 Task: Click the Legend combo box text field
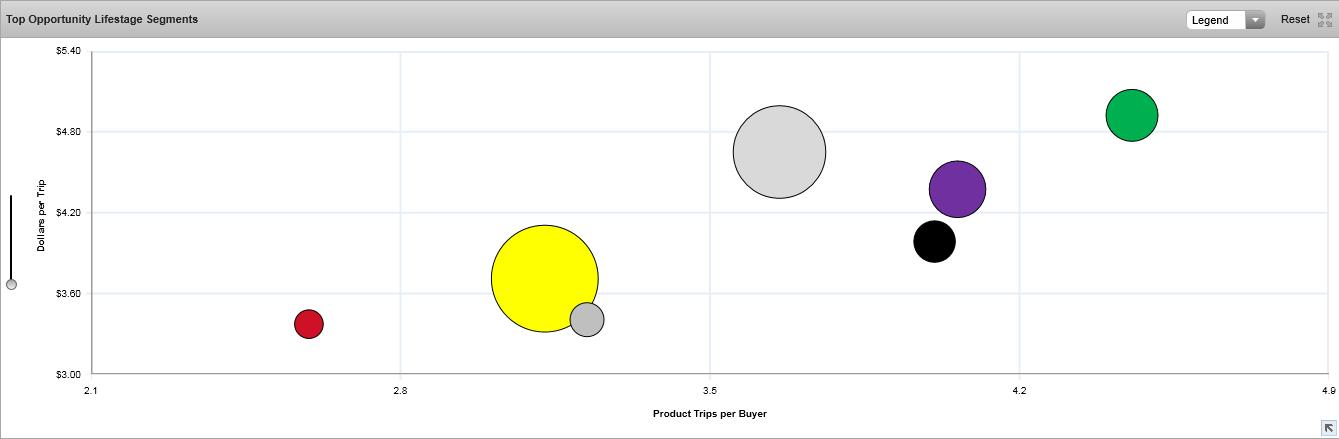click(x=1215, y=20)
